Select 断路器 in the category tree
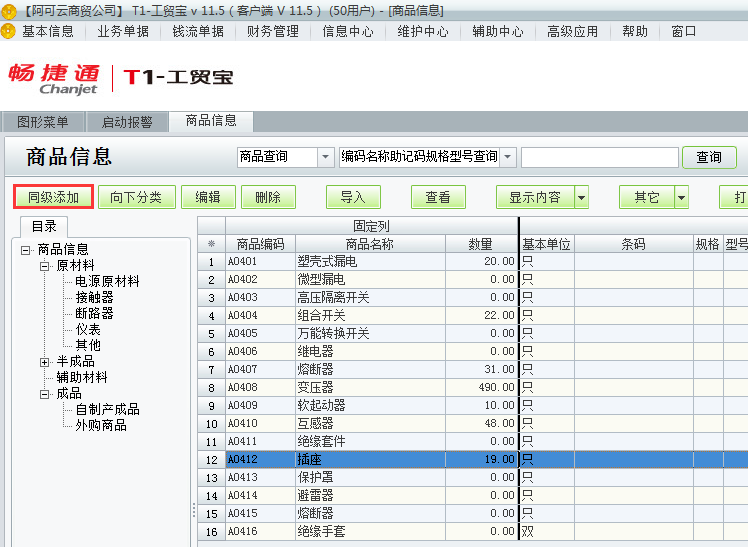This screenshot has width=748, height=547. point(95,314)
